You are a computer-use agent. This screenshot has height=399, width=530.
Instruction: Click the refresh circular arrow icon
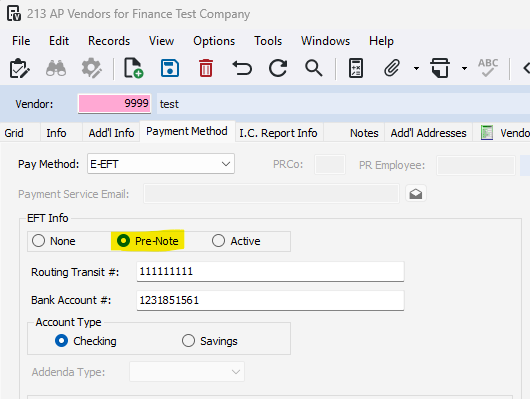278,69
